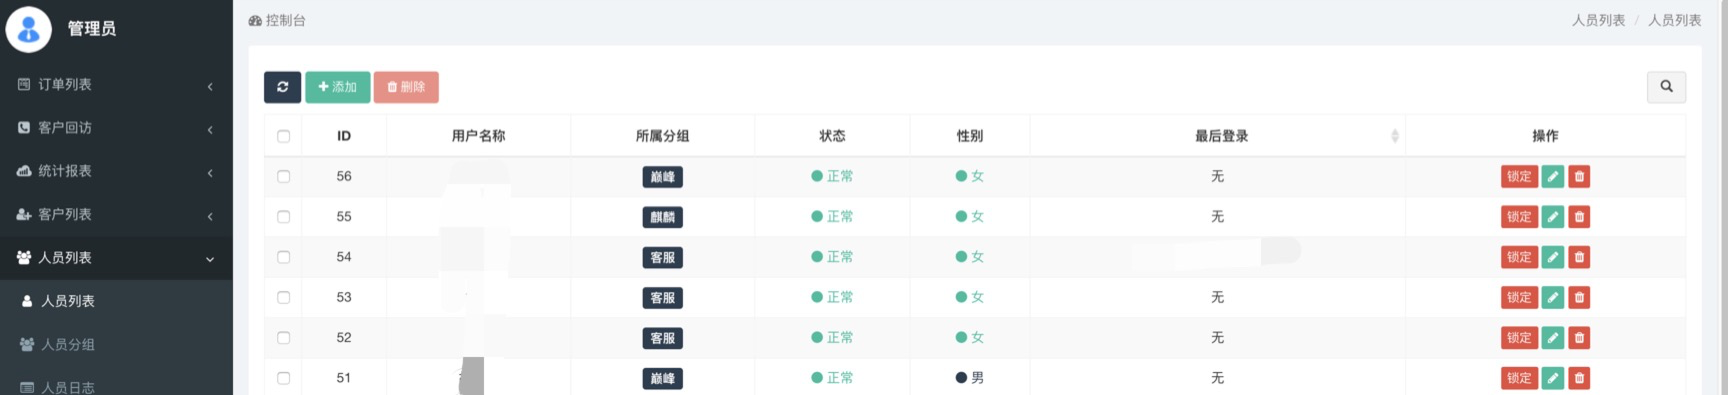
Task: Edit user 53 with pencil icon
Action: [x=1552, y=298]
